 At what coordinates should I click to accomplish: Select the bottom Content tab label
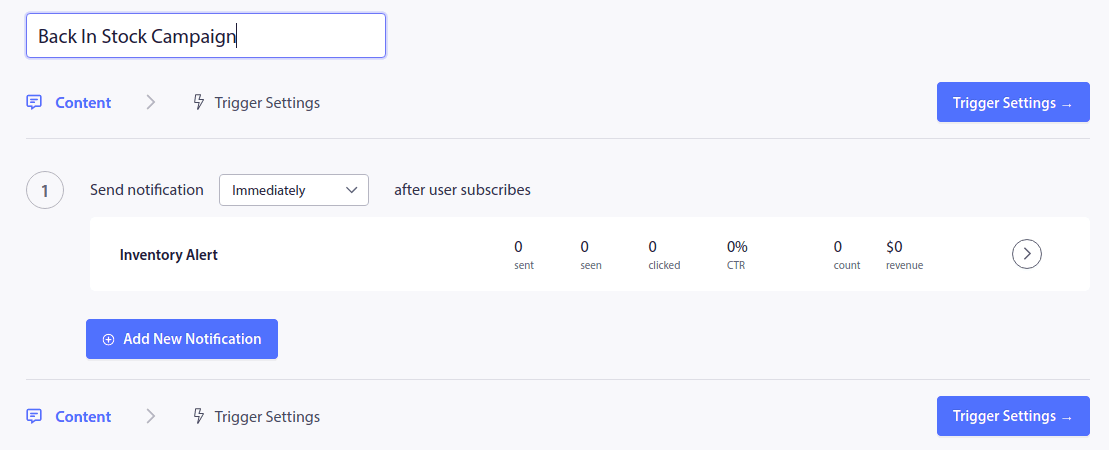[83, 416]
